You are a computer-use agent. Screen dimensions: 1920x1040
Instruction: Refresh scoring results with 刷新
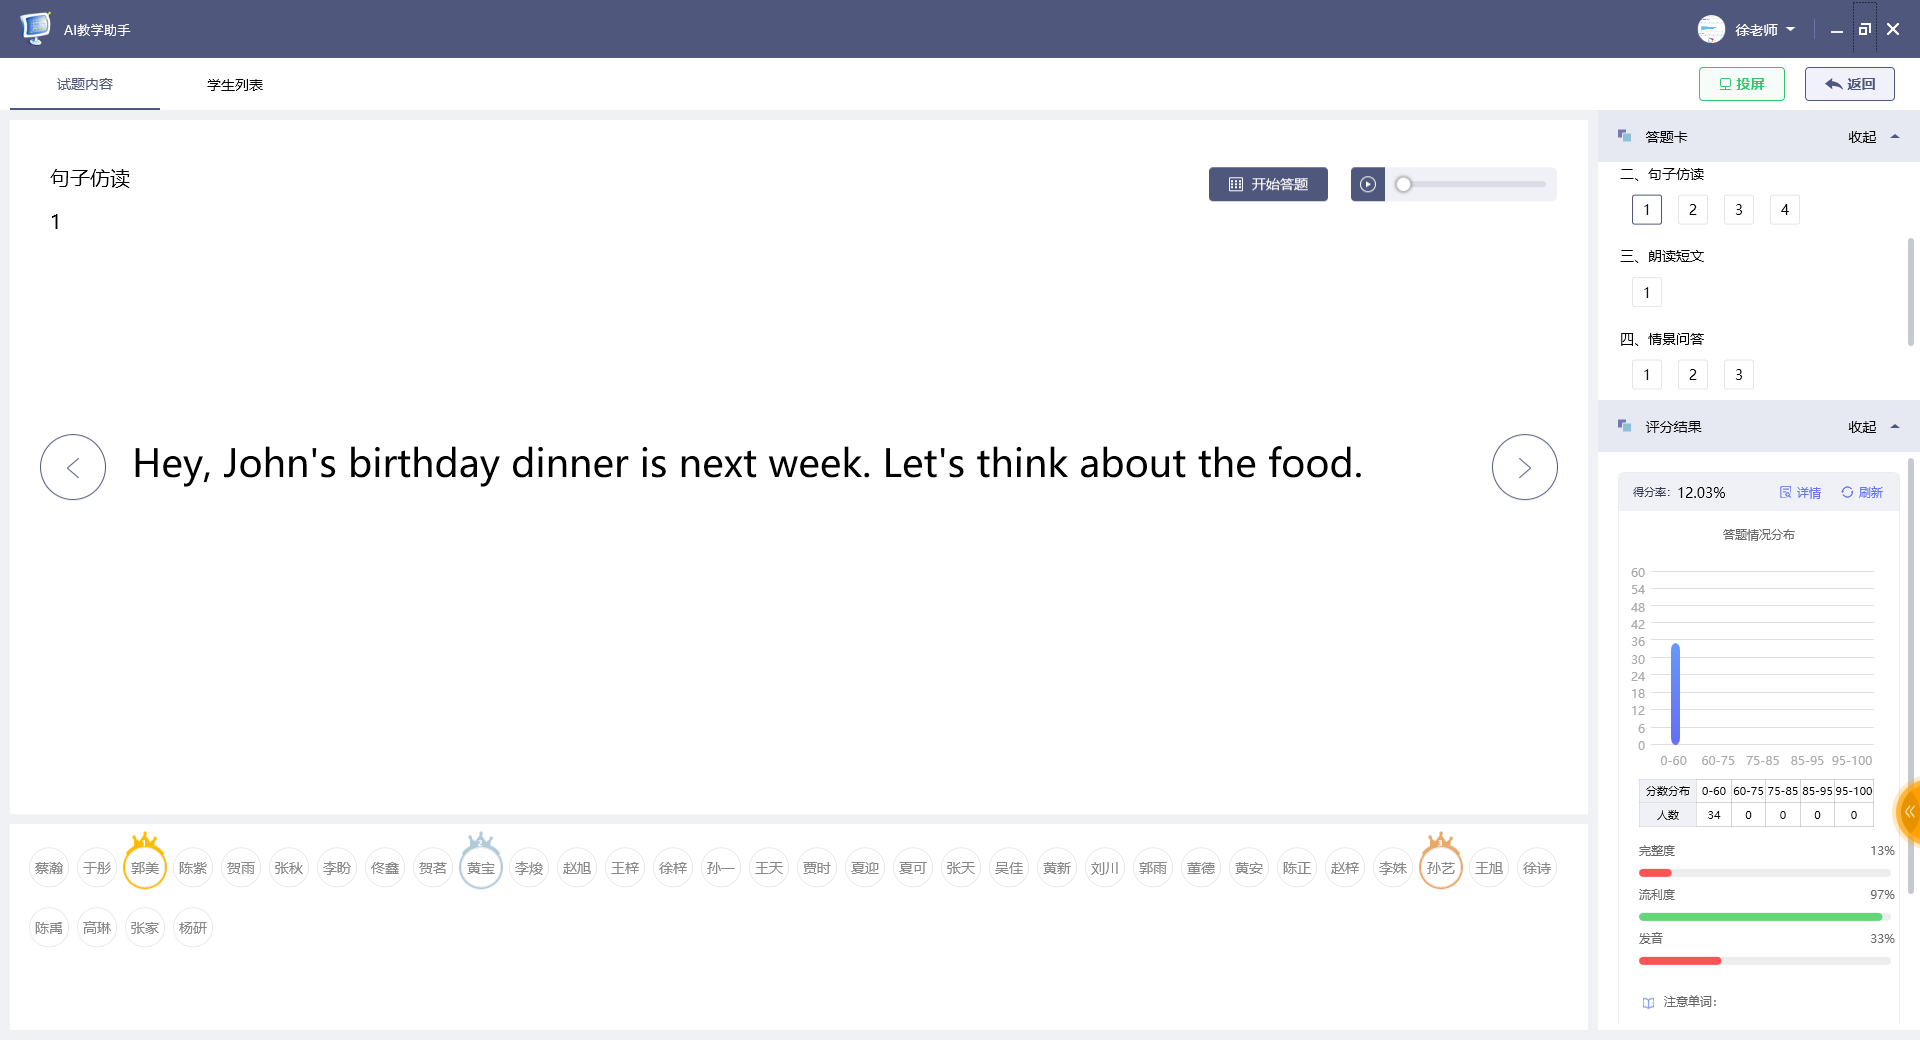(x=1862, y=492)
